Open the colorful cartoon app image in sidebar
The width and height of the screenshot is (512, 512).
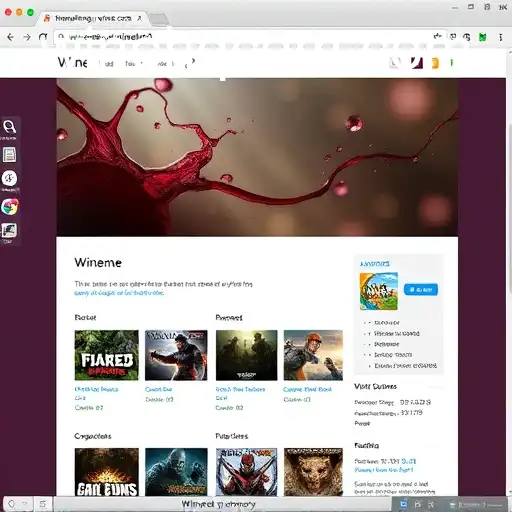(379, 291)
